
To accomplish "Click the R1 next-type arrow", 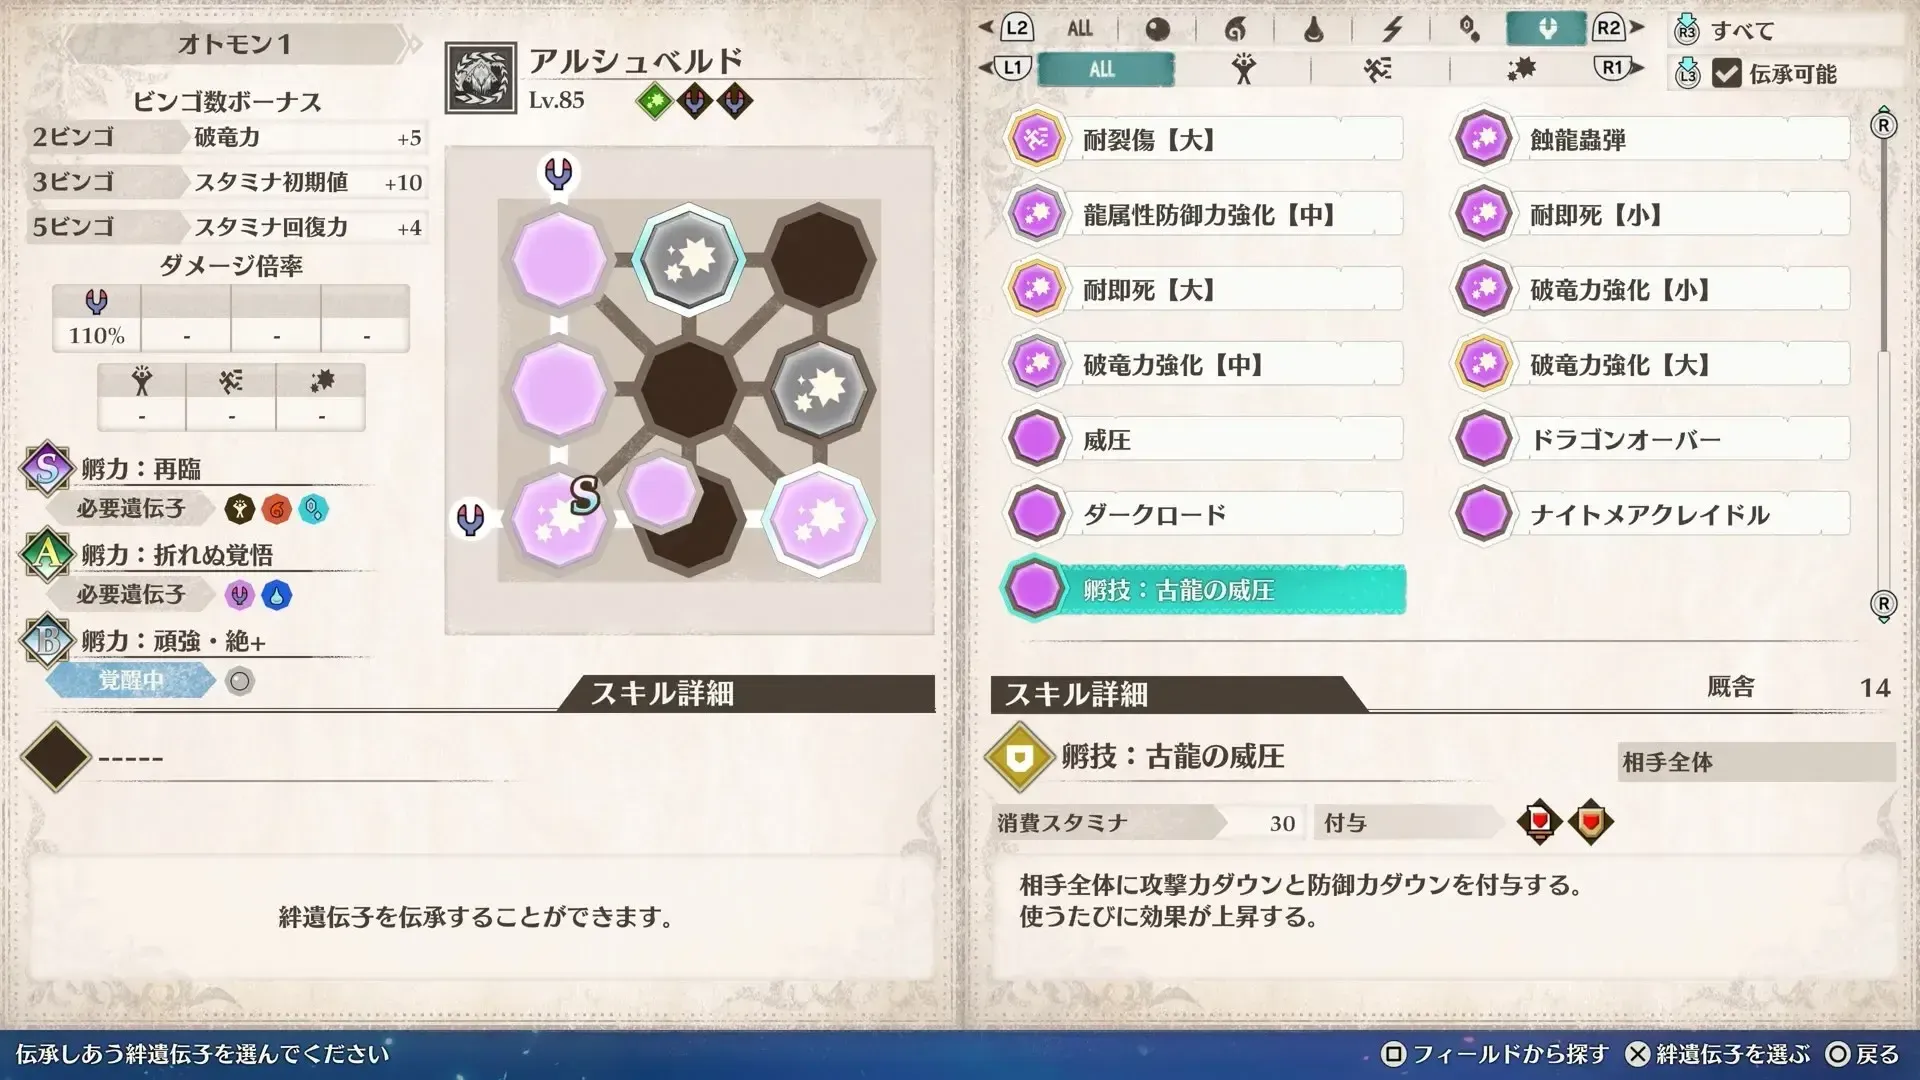I will coord(1617,68).
